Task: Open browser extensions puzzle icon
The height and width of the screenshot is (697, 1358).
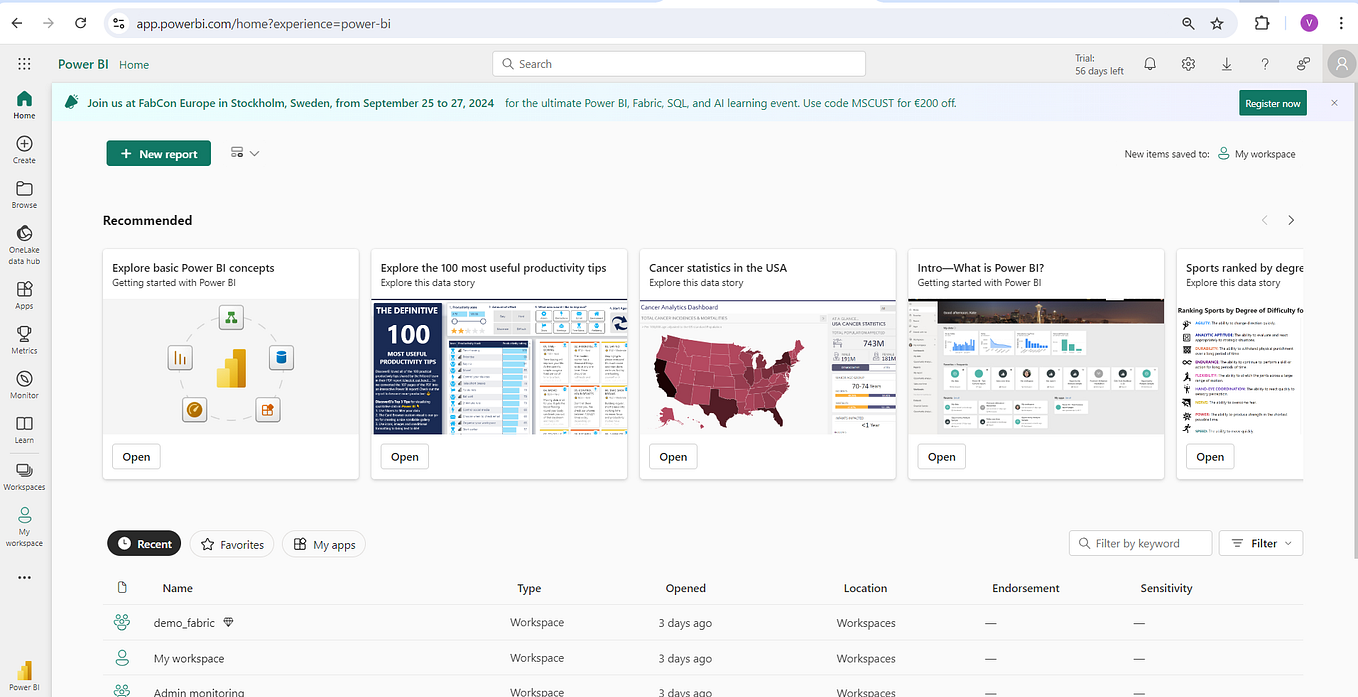Action: tap(1262, 23)
